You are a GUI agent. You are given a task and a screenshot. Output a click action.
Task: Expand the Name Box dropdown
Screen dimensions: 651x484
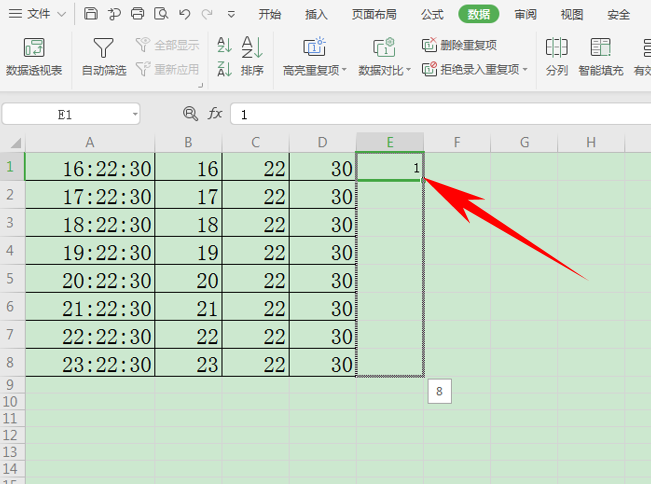pos(135,114)
